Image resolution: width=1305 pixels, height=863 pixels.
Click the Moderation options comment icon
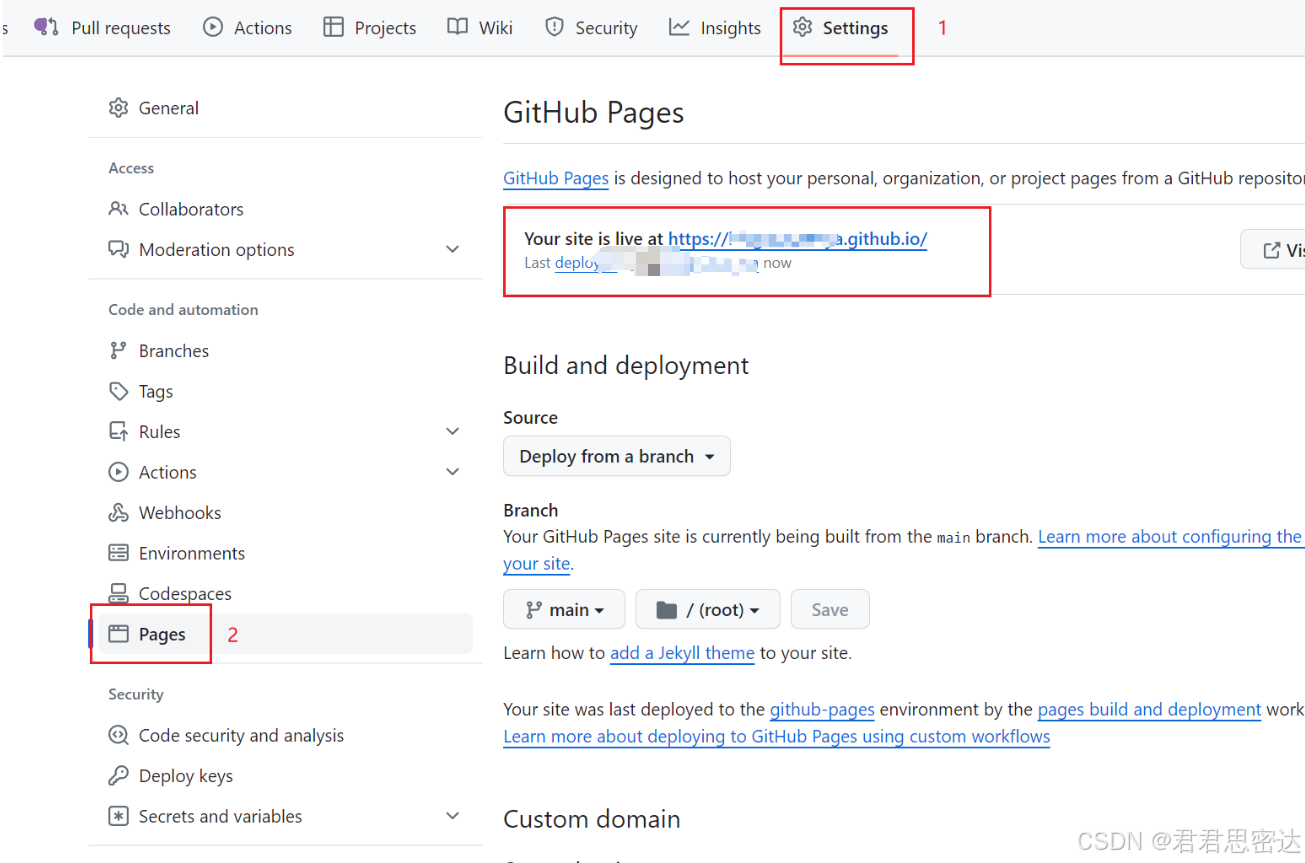[x=119, y=249]
